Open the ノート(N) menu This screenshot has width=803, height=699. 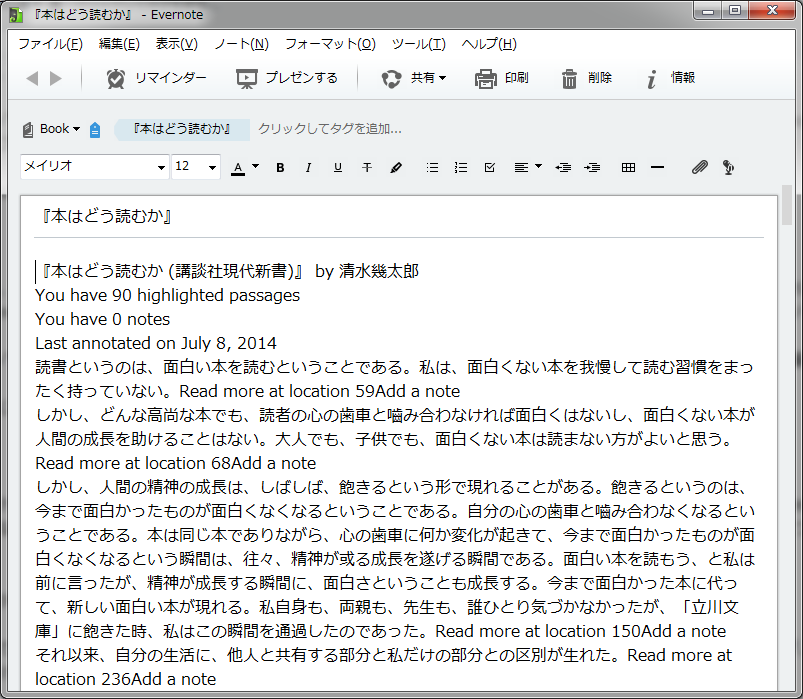tap(242, 45)
